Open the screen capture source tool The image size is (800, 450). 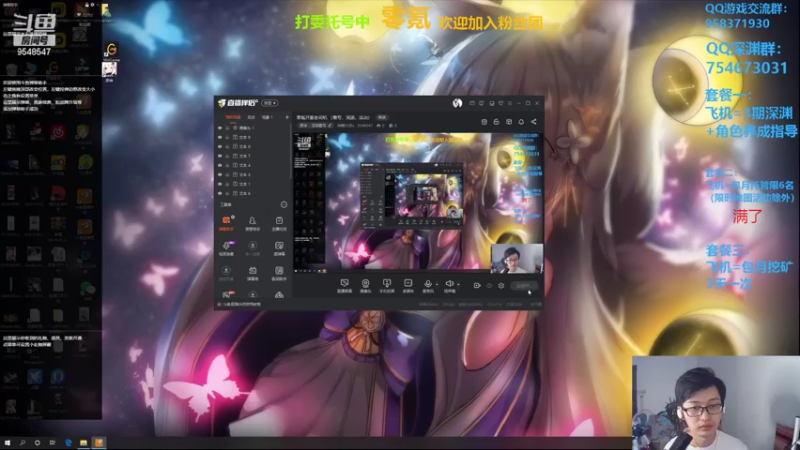pyautogui.click(x=344, y=285)
